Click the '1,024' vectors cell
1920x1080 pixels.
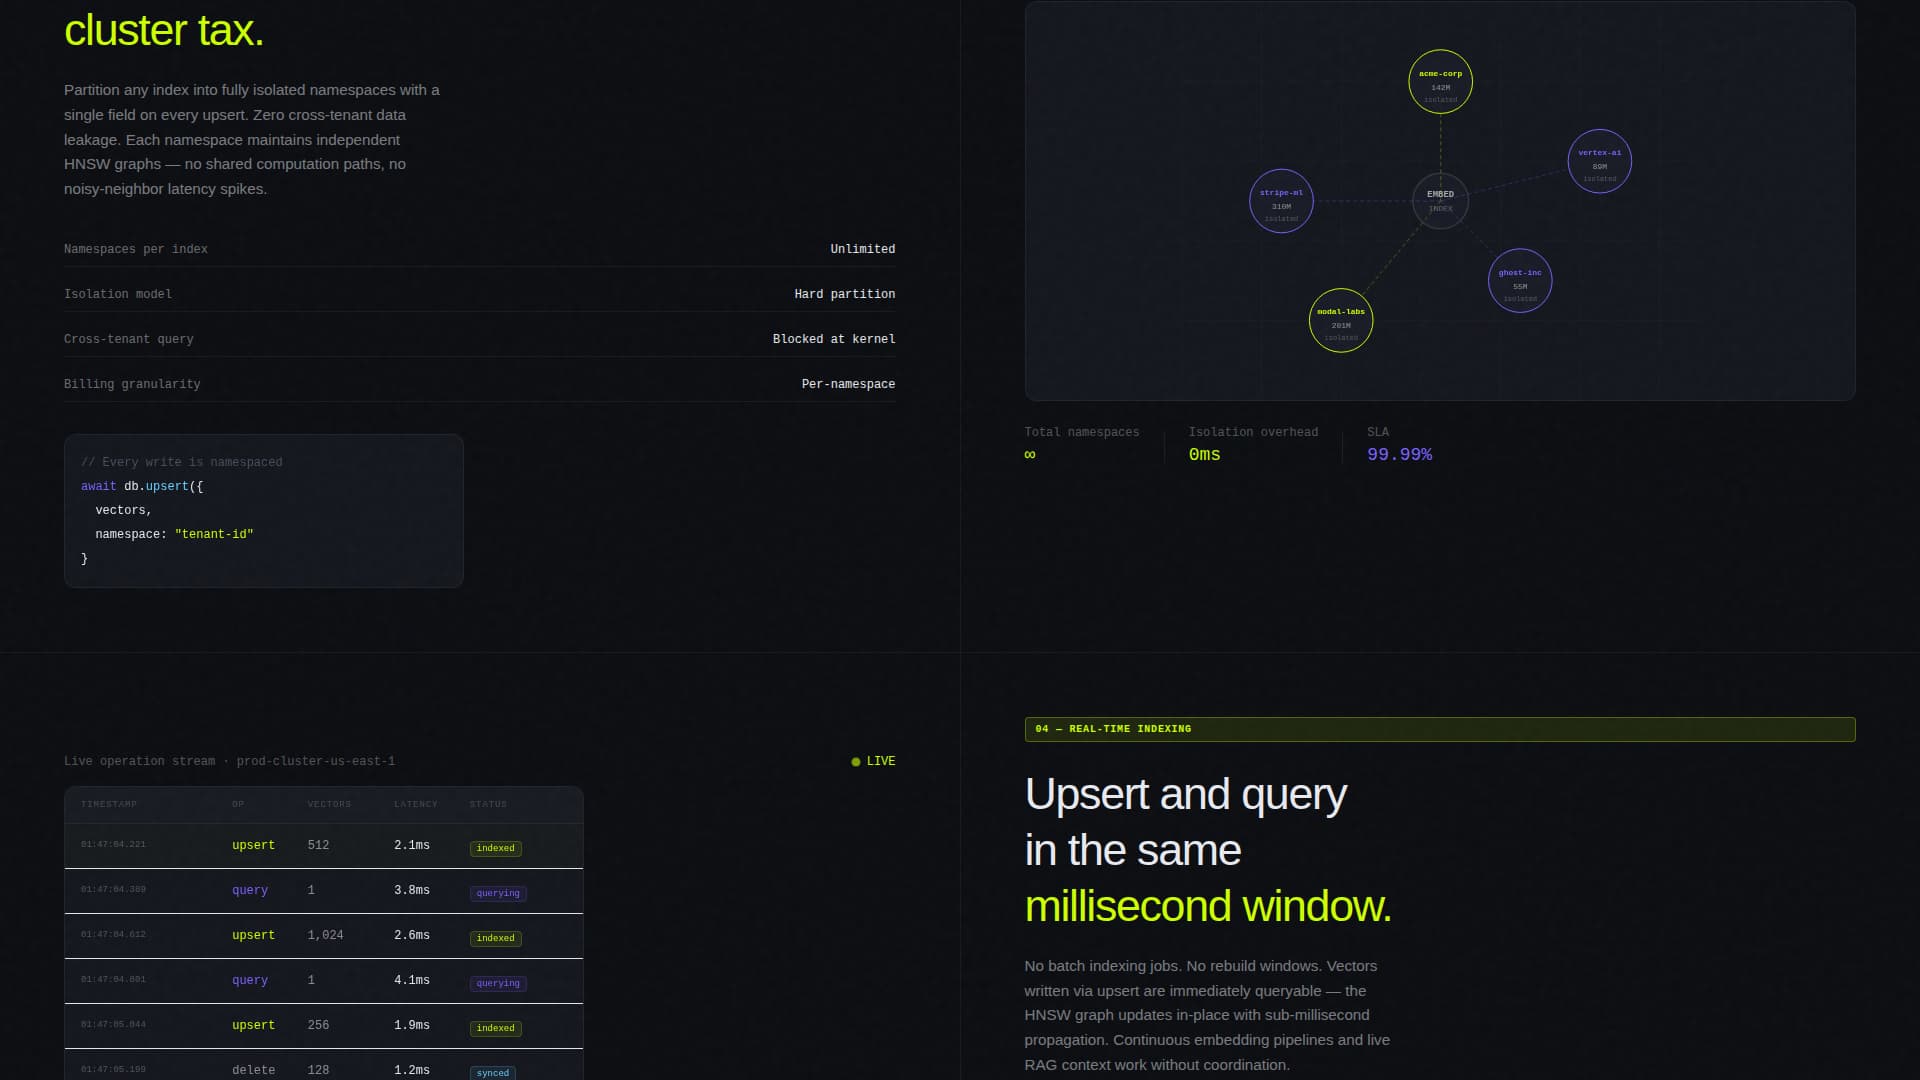[x=325, y=935]
